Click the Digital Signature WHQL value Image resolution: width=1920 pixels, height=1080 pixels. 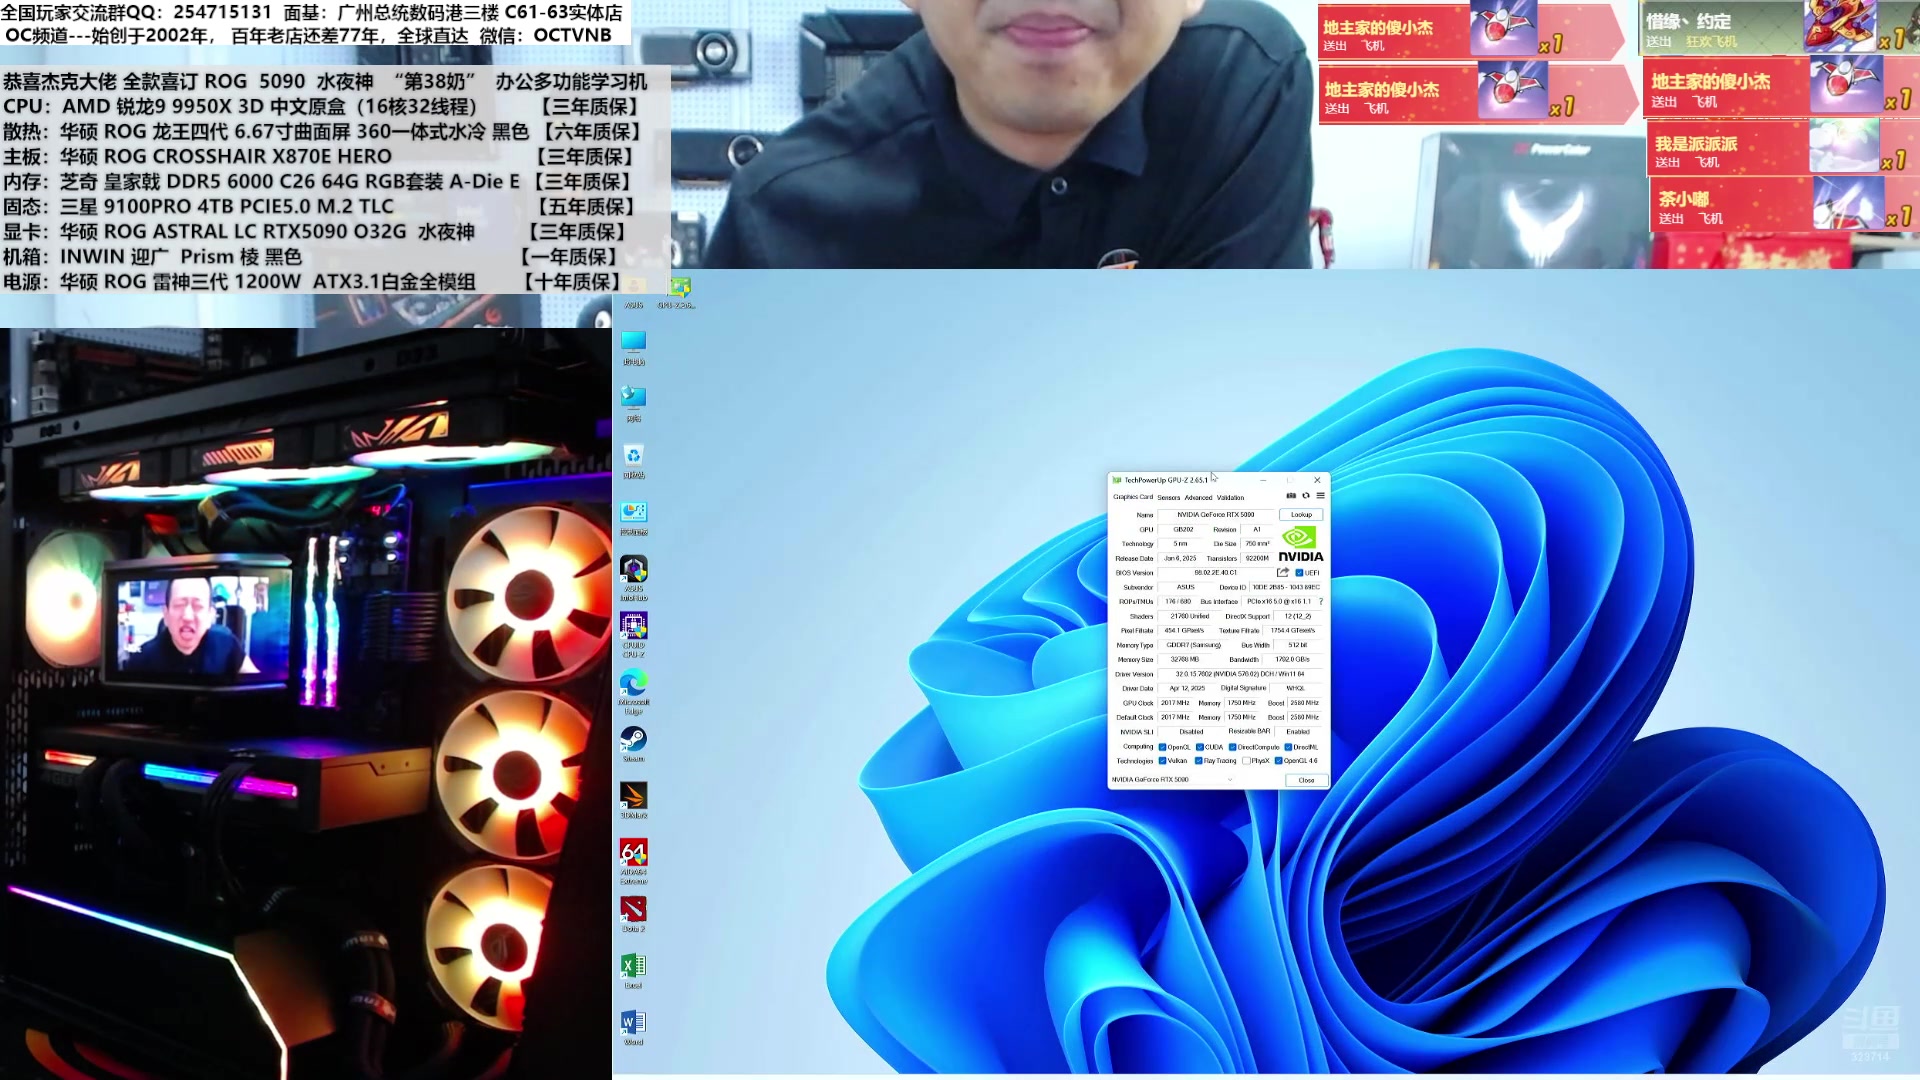[x=1296, y=688]
